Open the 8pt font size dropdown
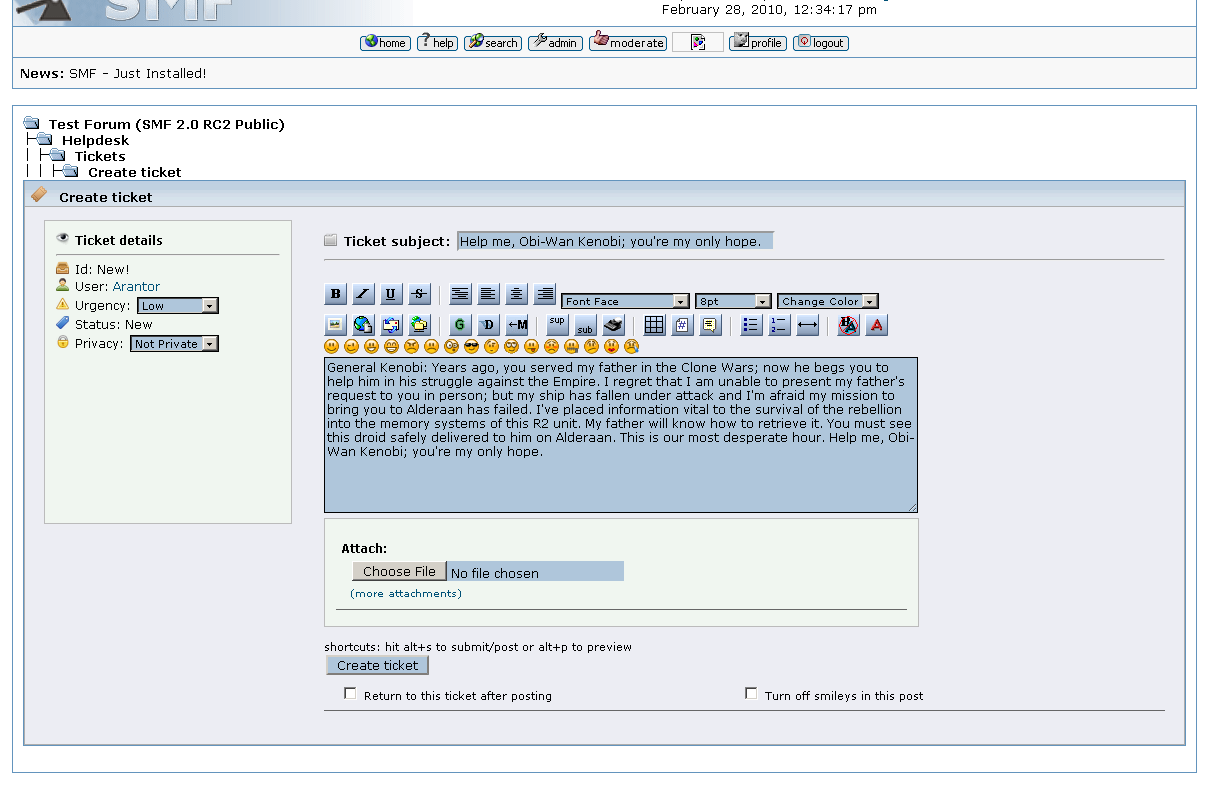Image resolution: width=1220 pixels, height=793 pixels. pyautogui.click(x=734, y=301)
